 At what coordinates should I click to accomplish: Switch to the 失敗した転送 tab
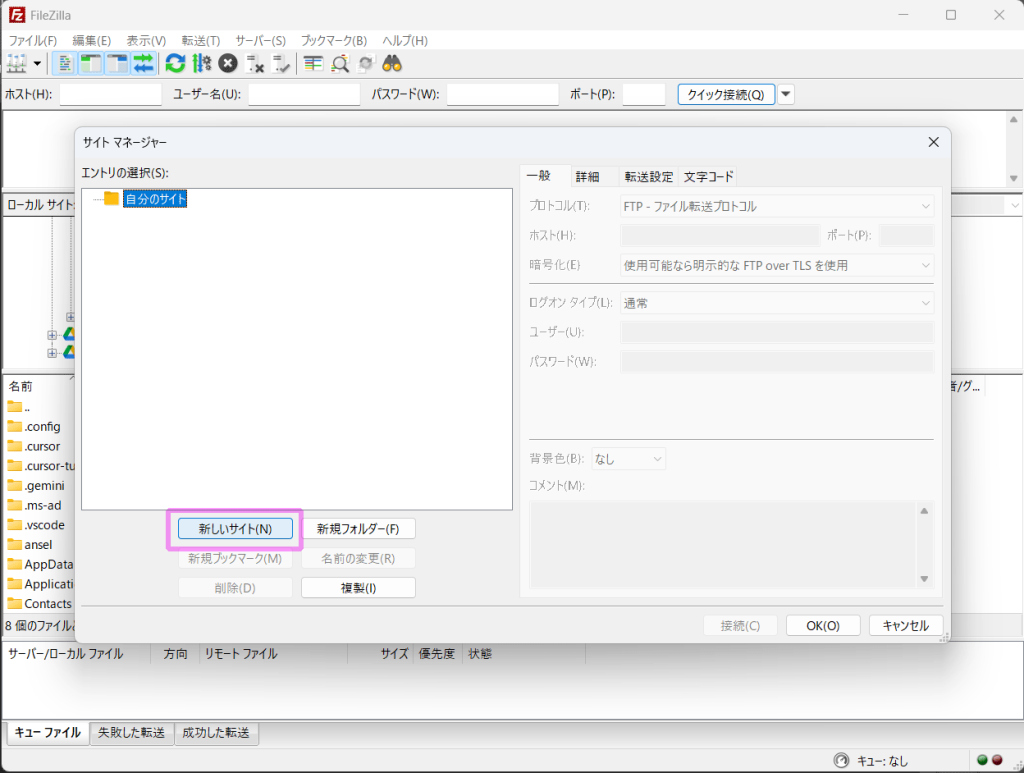pos(131,733)
